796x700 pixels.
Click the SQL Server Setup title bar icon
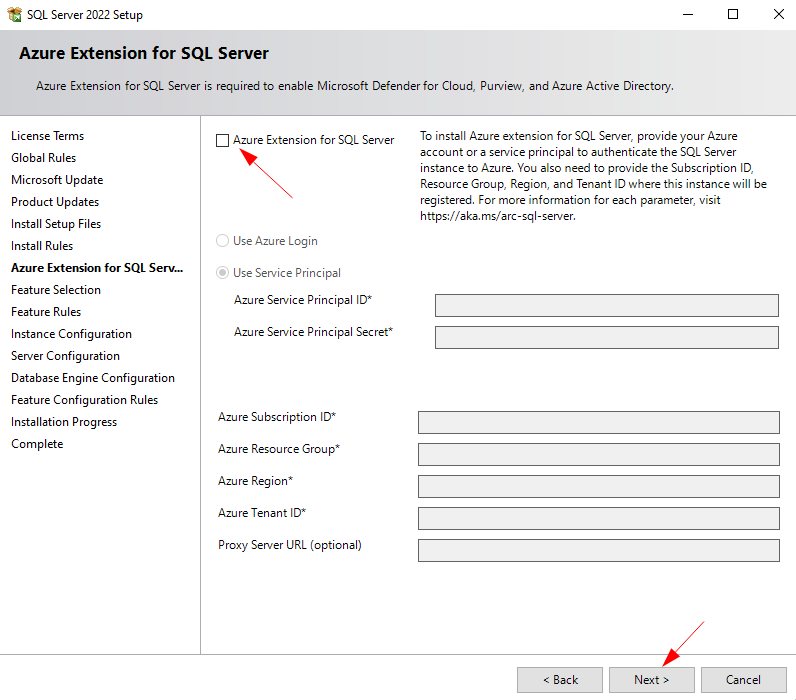coord(15,14)
